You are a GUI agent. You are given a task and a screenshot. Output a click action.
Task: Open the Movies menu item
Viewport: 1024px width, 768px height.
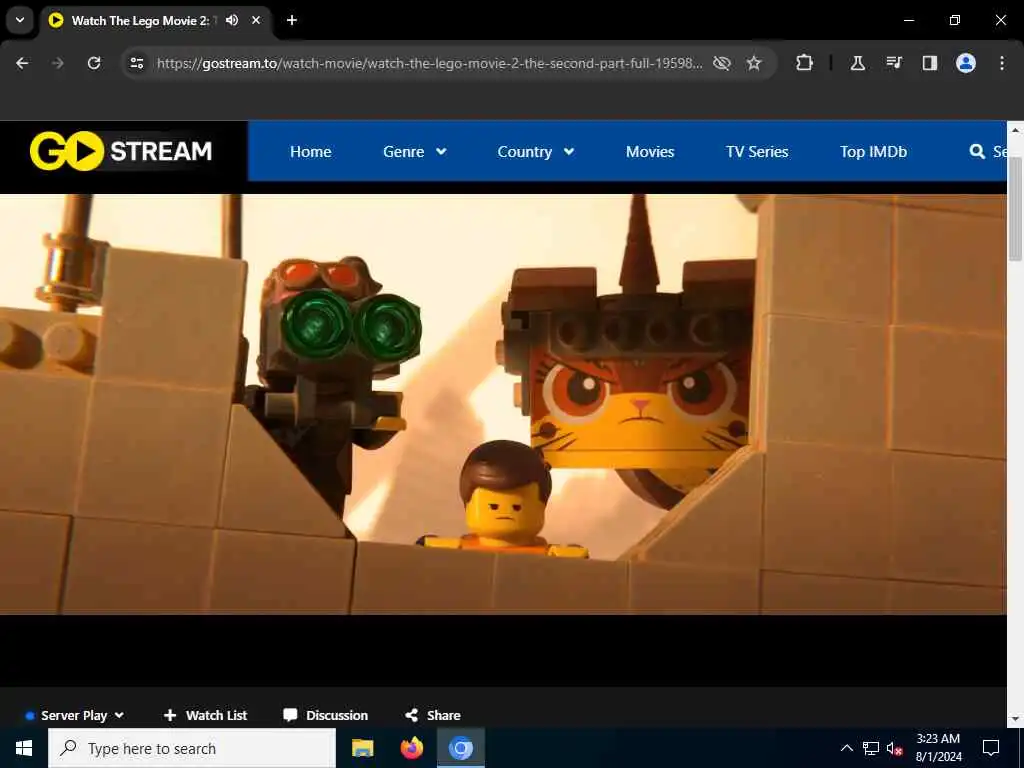pyautogui.click(x=650, y=152)
